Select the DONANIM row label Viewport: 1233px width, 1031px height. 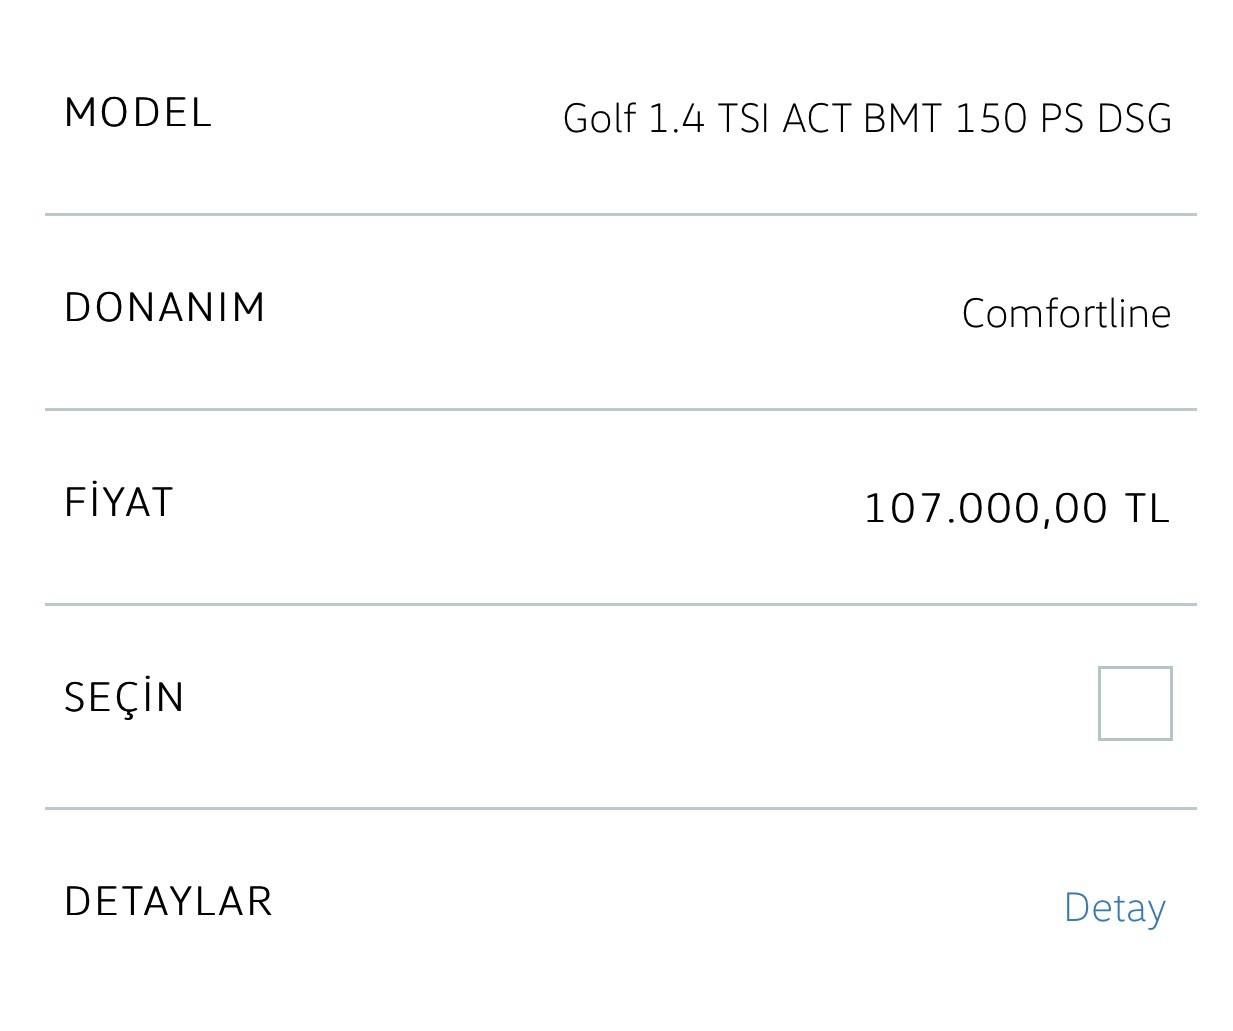coord(165,307)
